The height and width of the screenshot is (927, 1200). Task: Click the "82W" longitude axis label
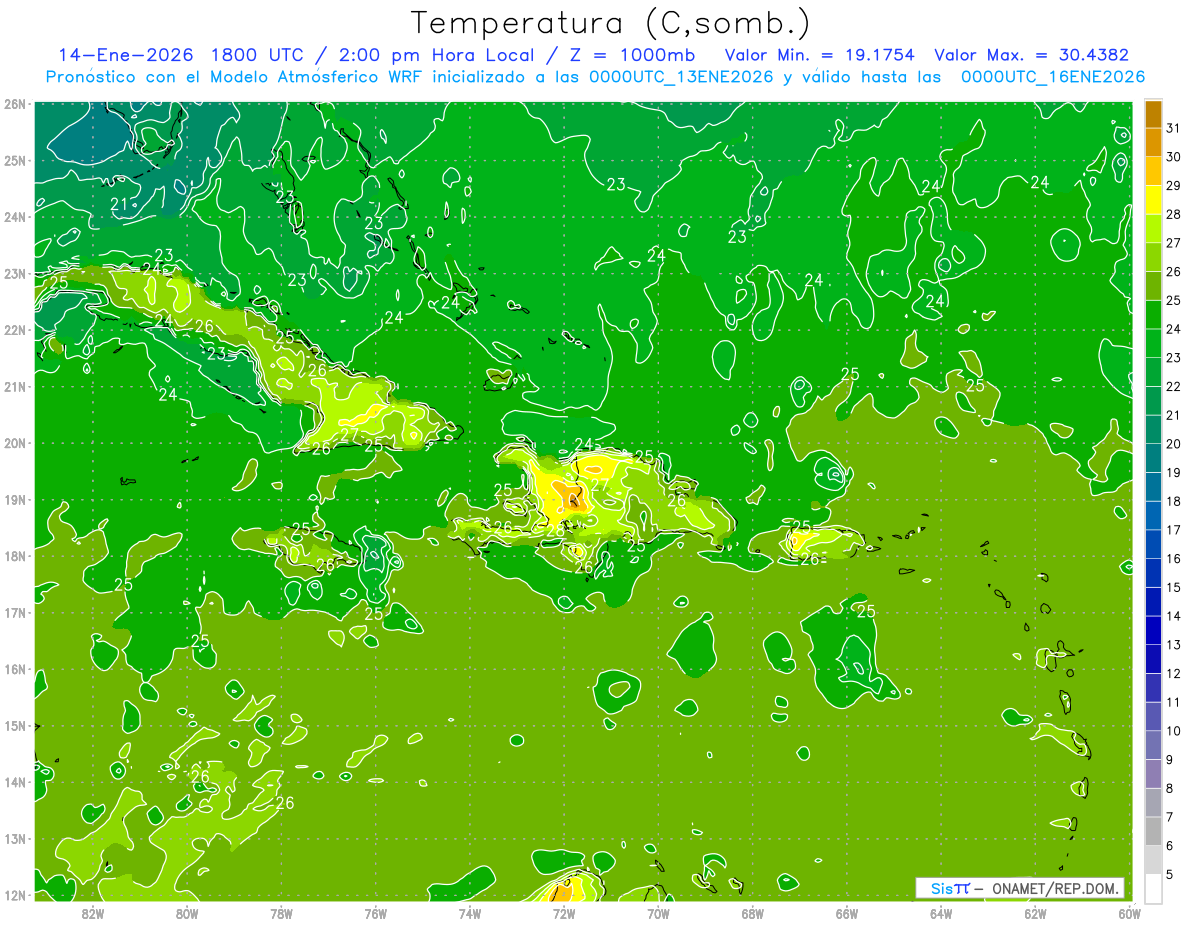tap(92, 912)
